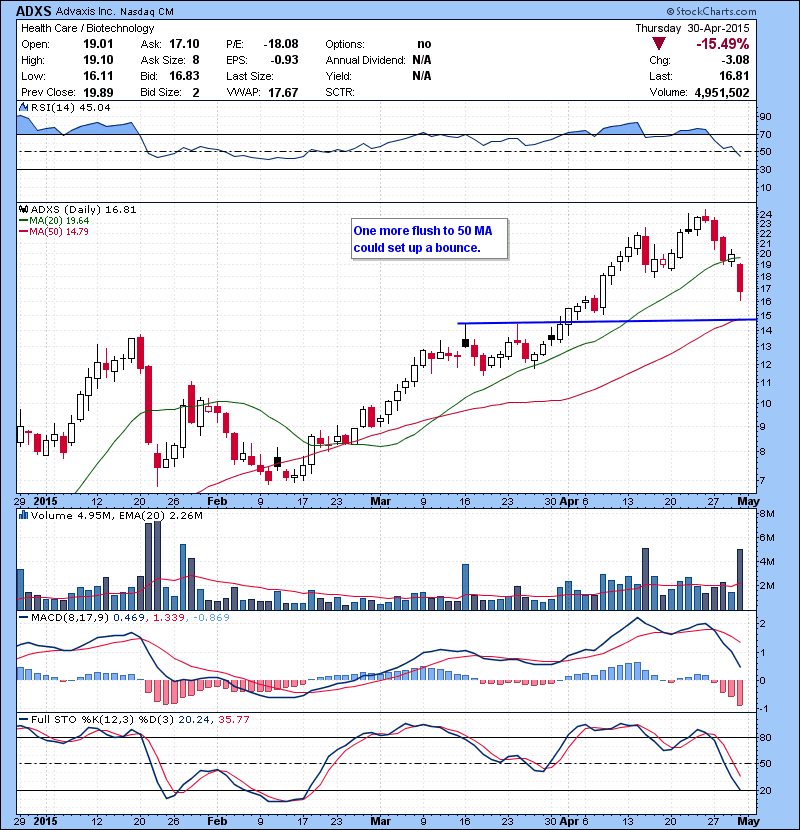Viewport: 800px width, 830px height.
Task: Click the last red candlestick on the chart
Action: pyautogui.click(x=740, y=281)
